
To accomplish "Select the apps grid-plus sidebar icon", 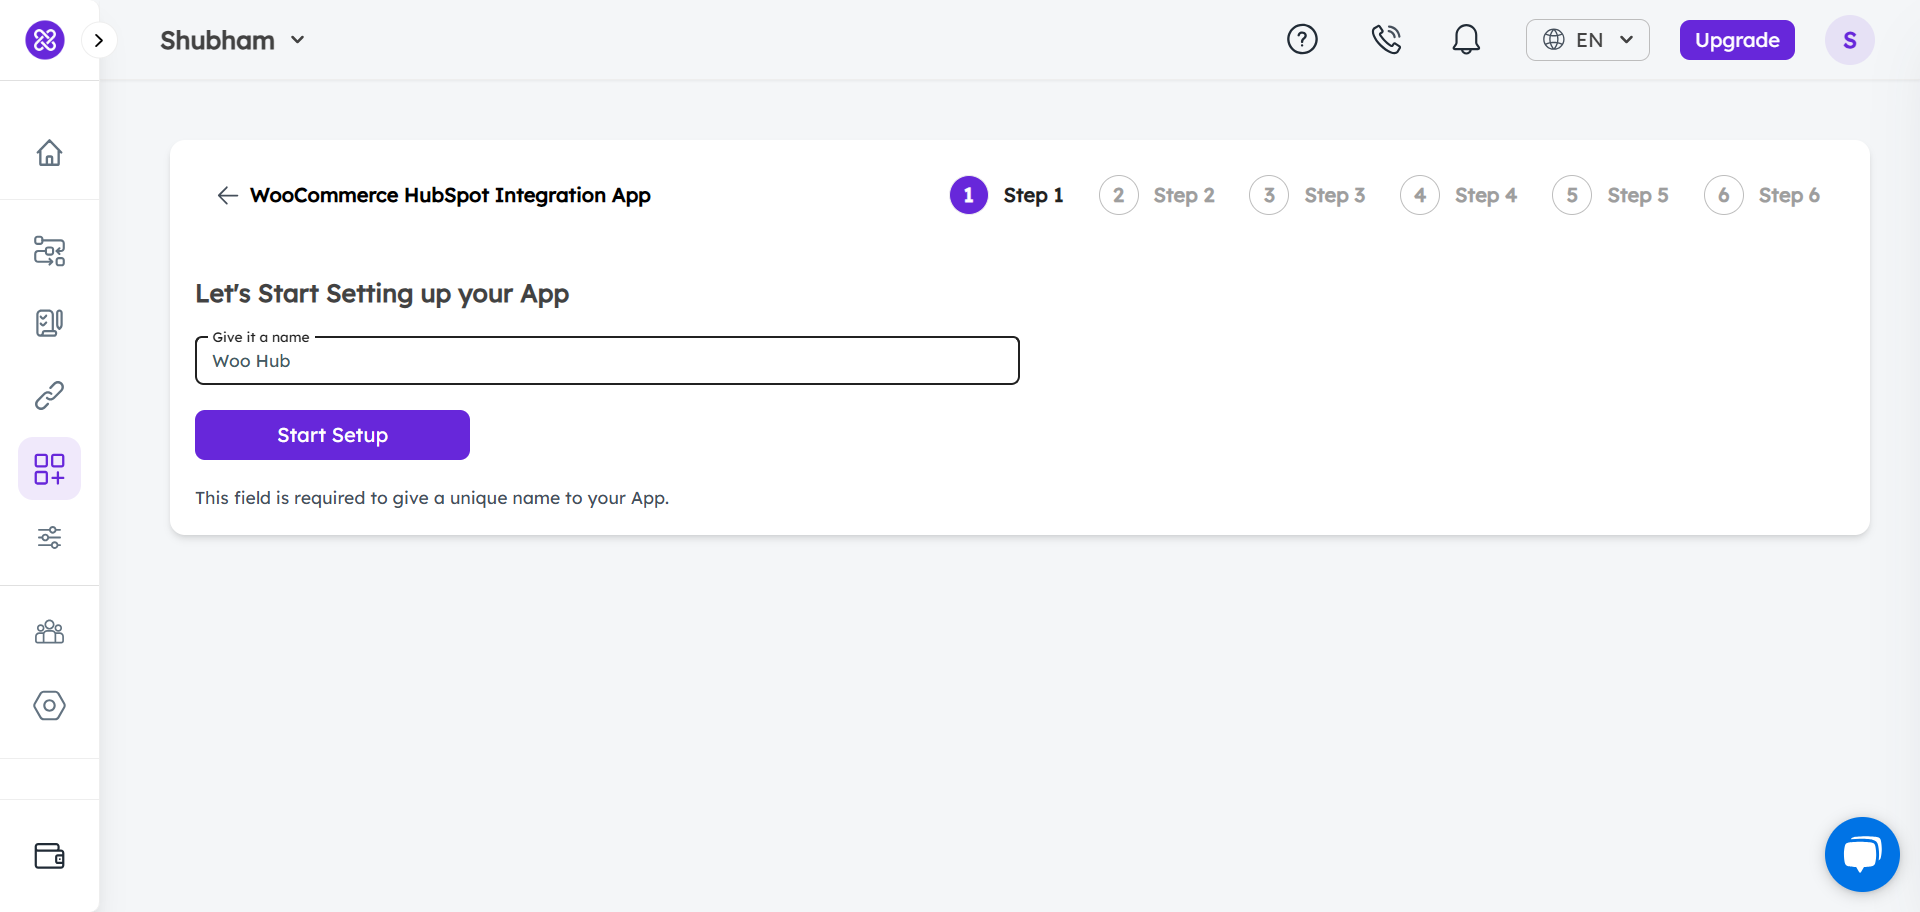I will point(49,468).
